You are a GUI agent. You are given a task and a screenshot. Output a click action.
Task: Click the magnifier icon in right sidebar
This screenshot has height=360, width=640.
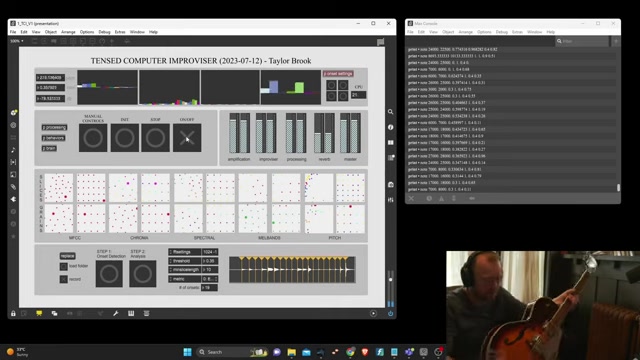point(391,112)
